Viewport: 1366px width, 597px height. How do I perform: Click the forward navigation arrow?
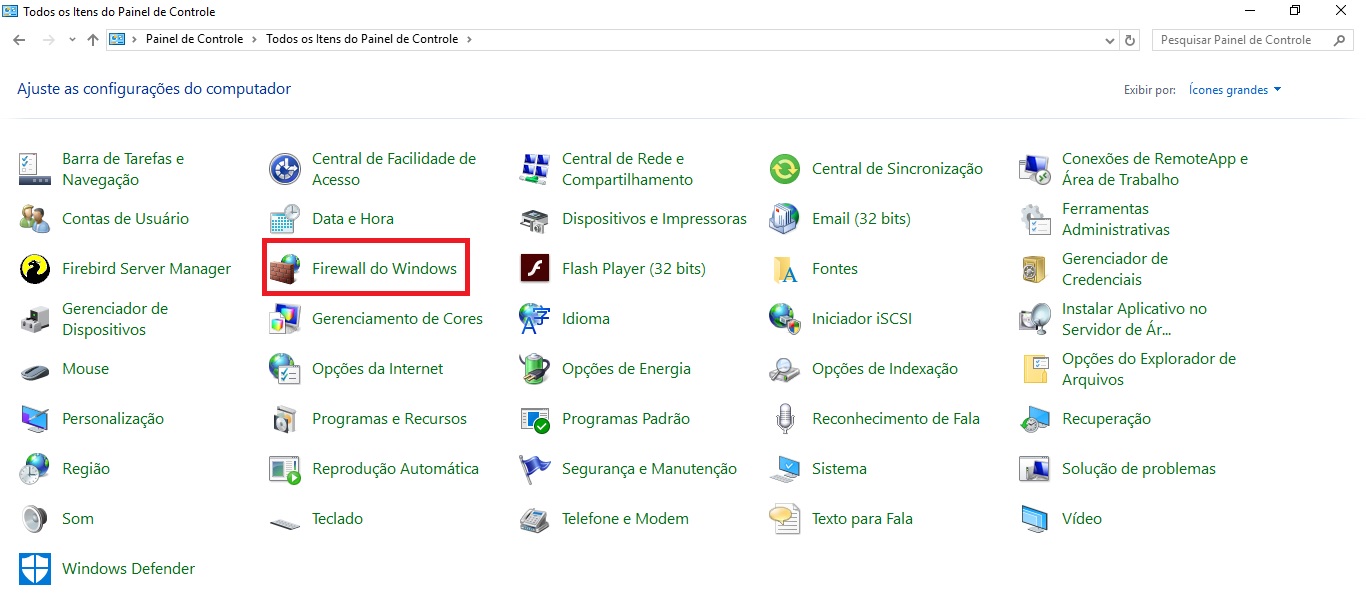48,40
